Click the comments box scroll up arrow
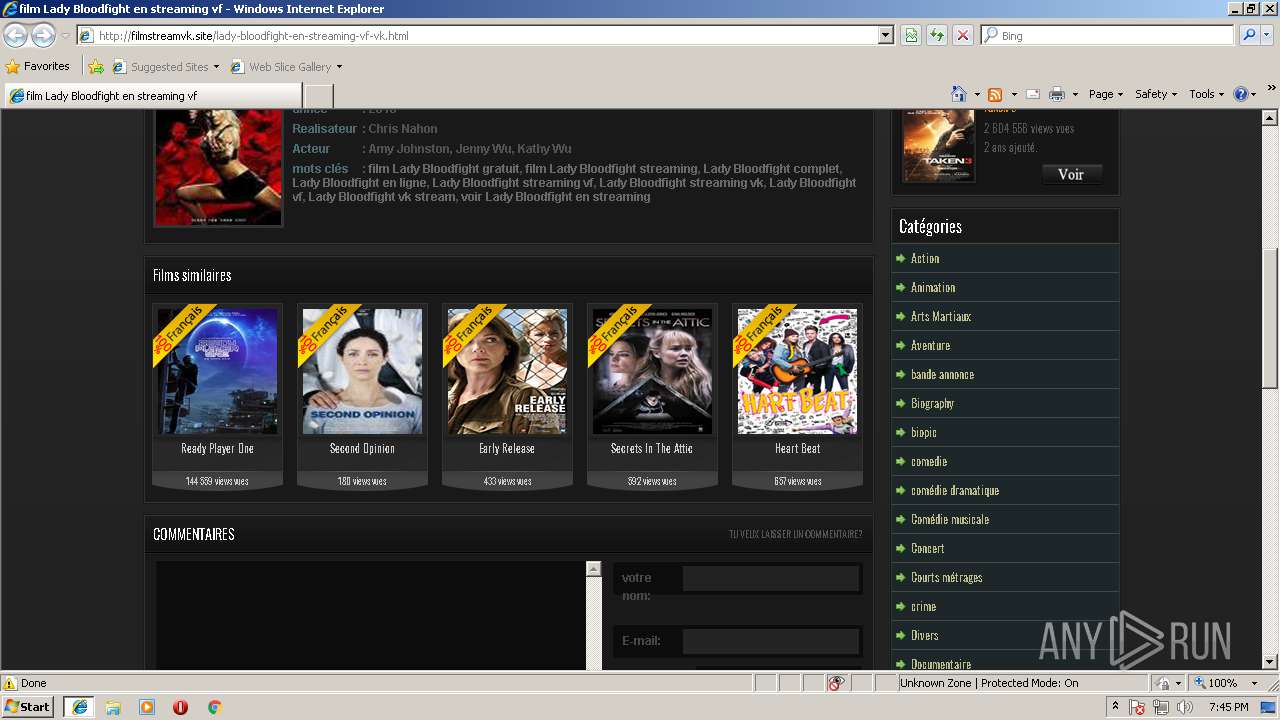Screen dimensions: 1280x720 [x=593, y=569]
